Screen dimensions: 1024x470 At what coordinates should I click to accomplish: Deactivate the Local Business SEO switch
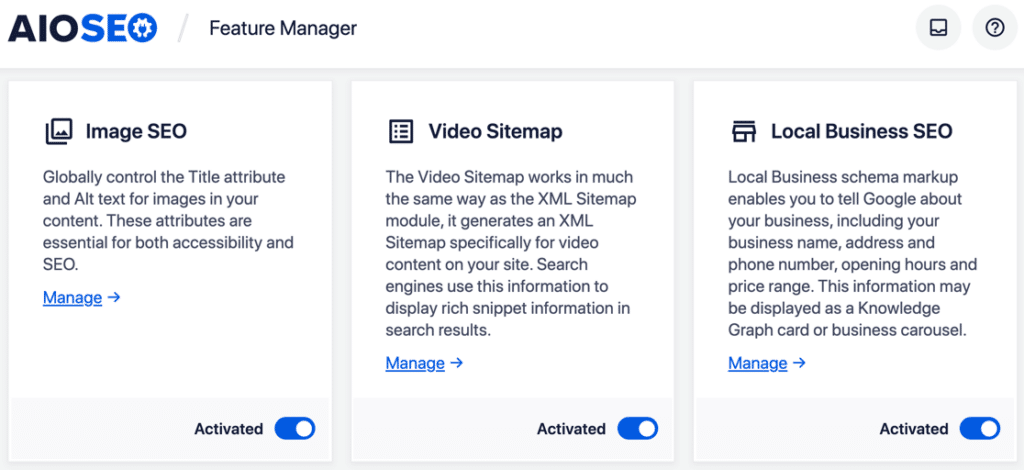(x=979, y=429)
